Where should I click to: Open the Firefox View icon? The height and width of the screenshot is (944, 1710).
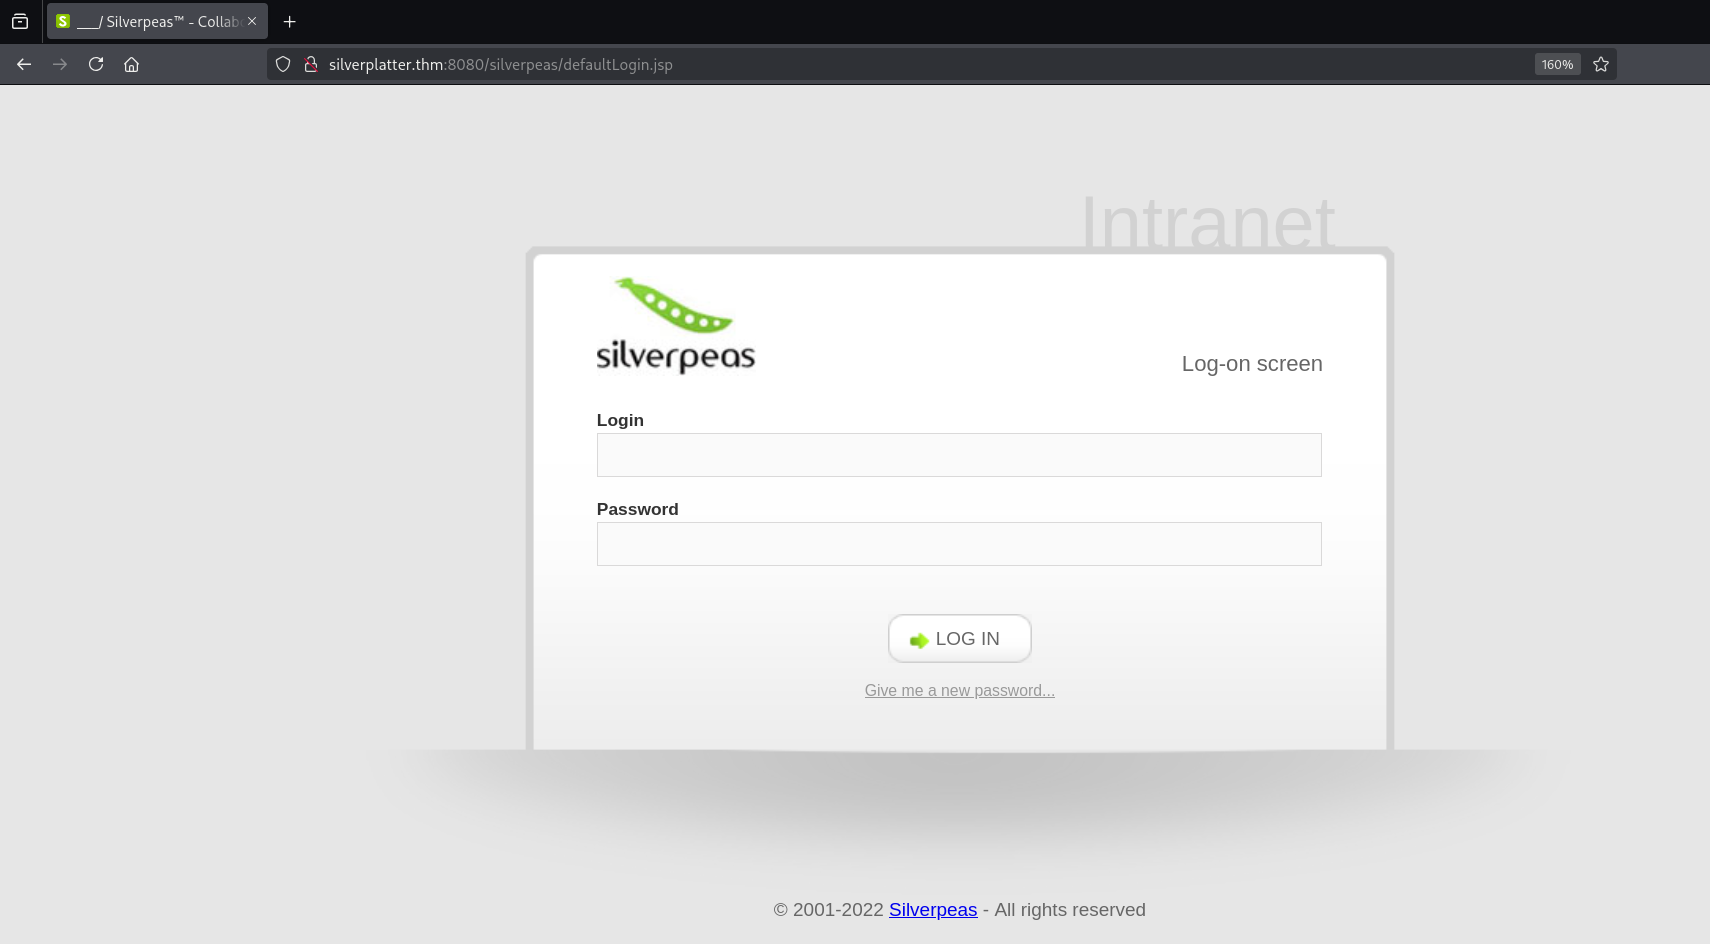[x=20, y=21]
